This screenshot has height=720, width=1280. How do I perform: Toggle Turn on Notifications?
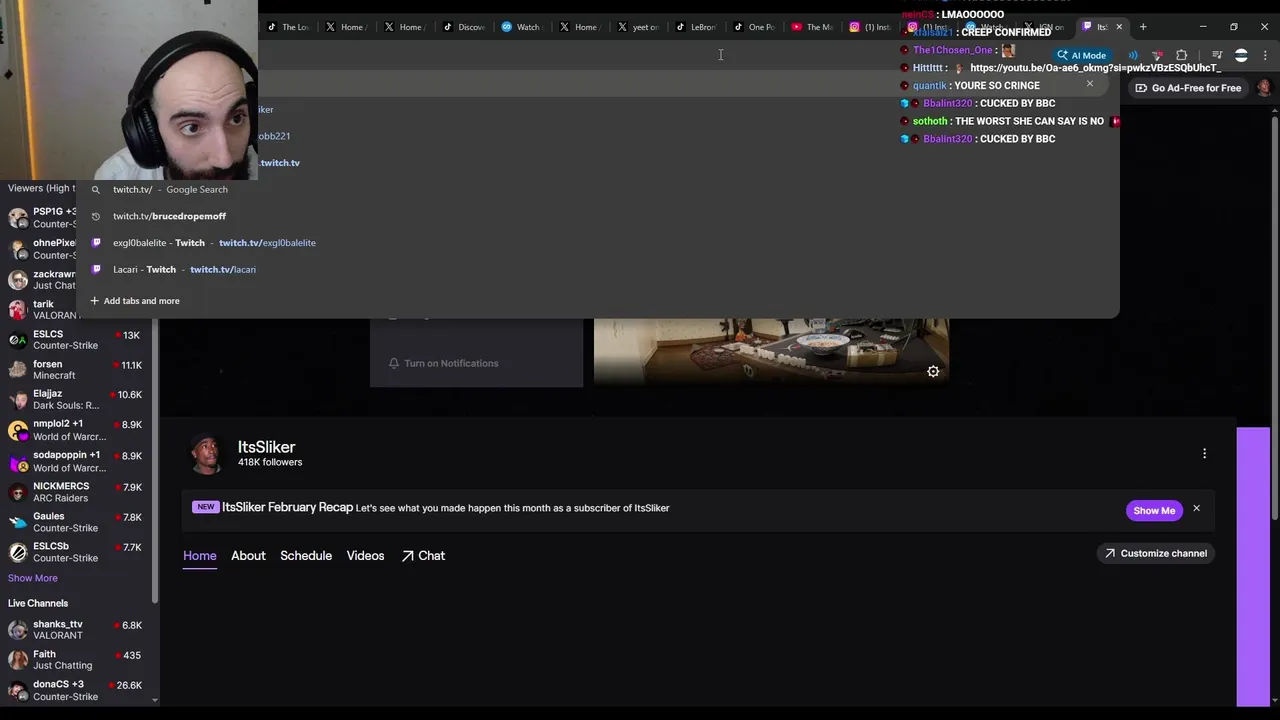click(443, 363)
